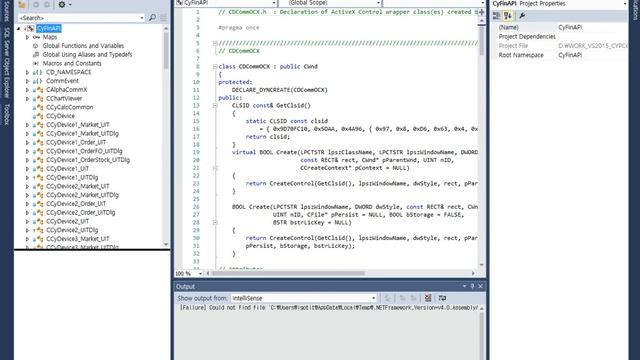Click the Global Functions icon

(x=36, y=46)
